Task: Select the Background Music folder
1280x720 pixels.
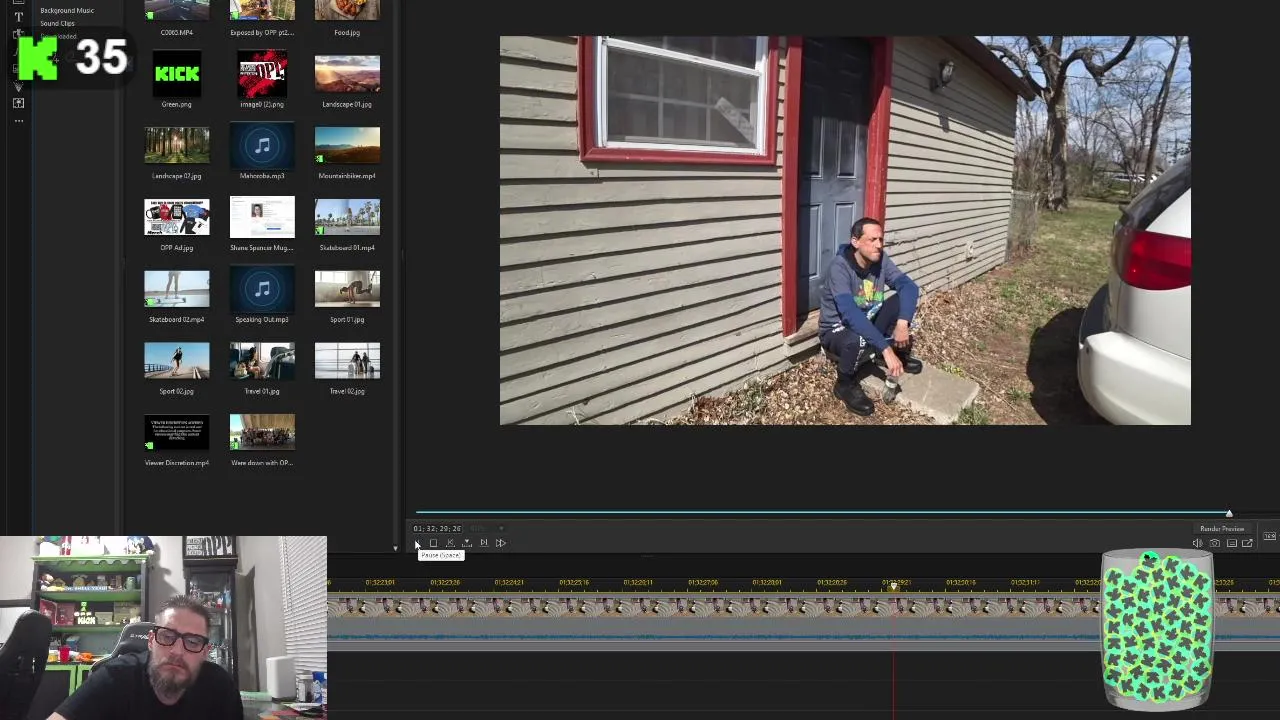Action: tap(67, 10)
